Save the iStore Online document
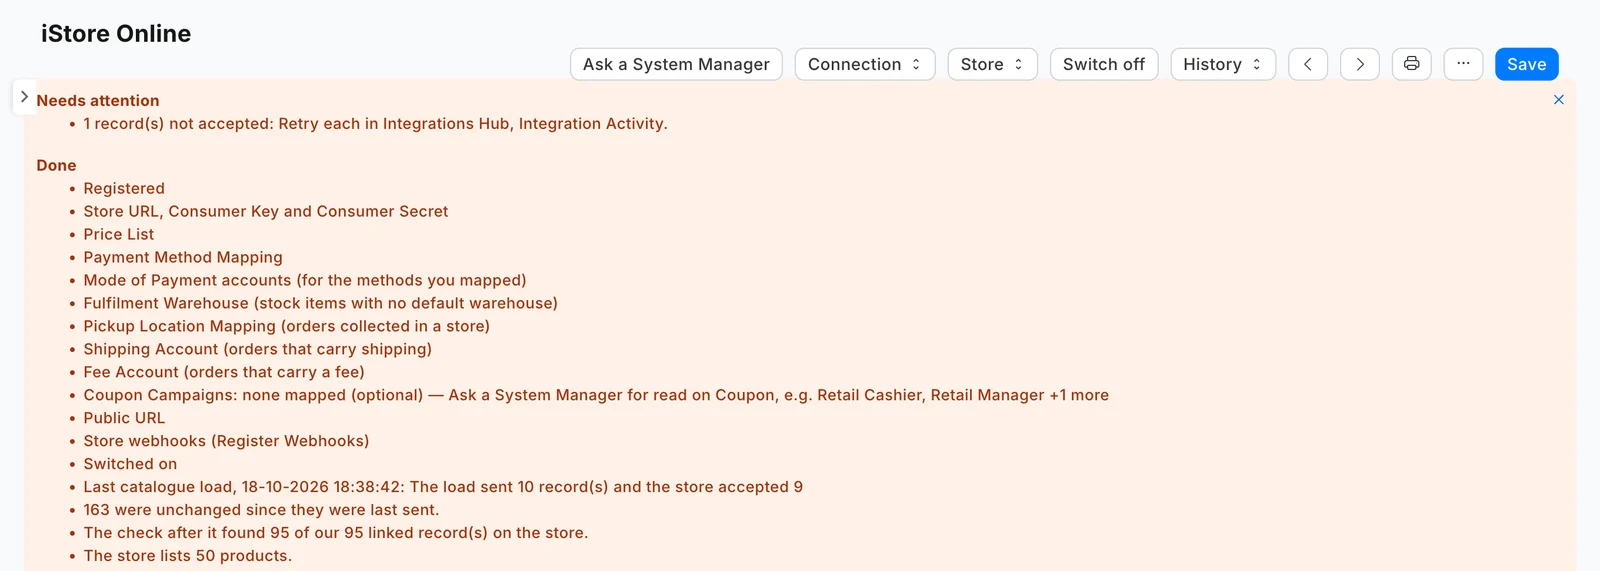 1526,64
